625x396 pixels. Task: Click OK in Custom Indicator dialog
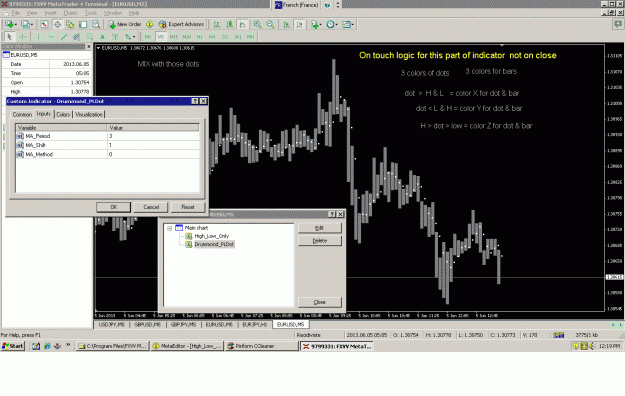click(x=114, y=207)
